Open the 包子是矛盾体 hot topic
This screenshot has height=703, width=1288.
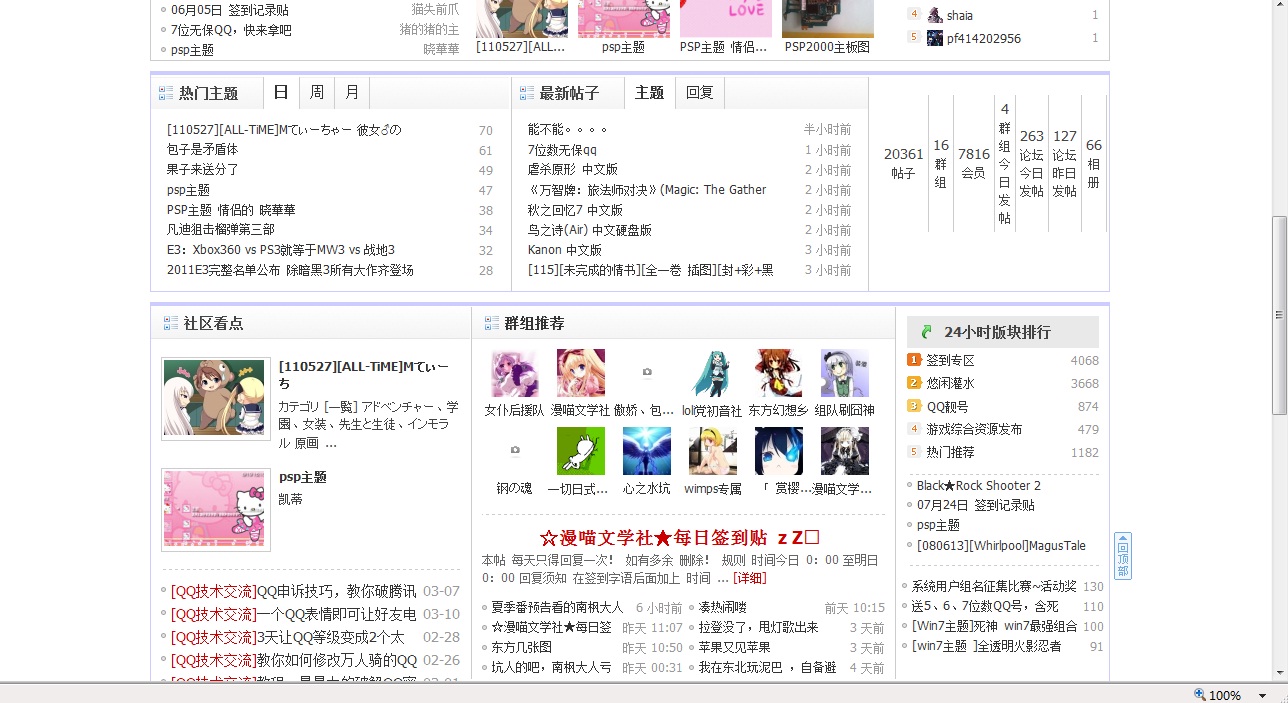click(203, 150)
